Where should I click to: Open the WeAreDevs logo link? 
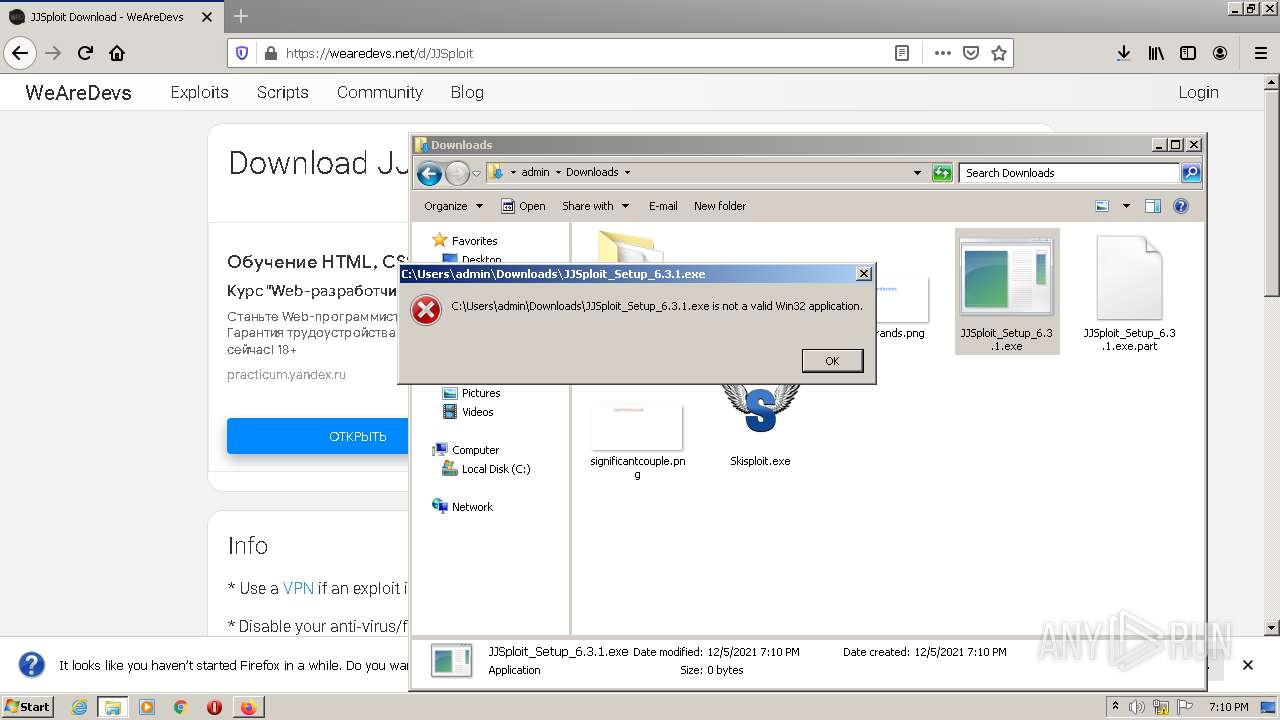(78, 92)
